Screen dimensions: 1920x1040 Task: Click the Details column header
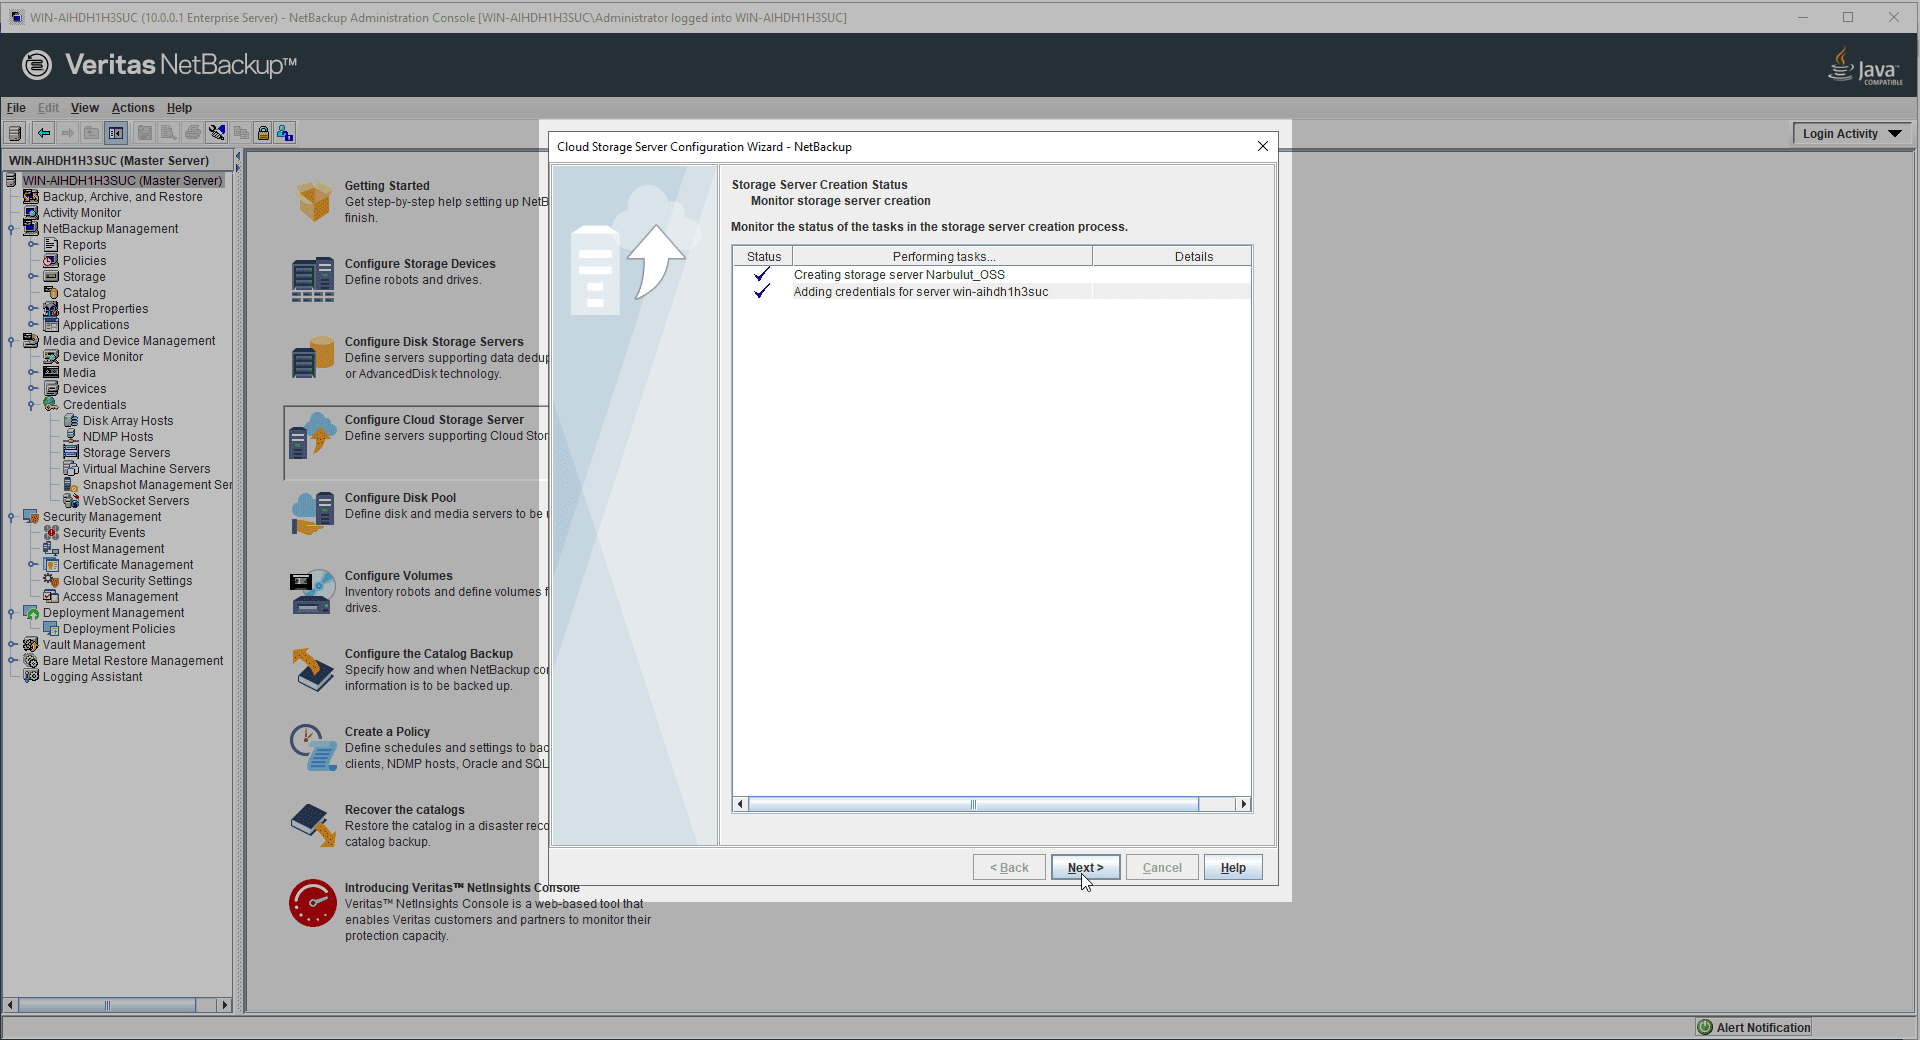[1193, 257]
